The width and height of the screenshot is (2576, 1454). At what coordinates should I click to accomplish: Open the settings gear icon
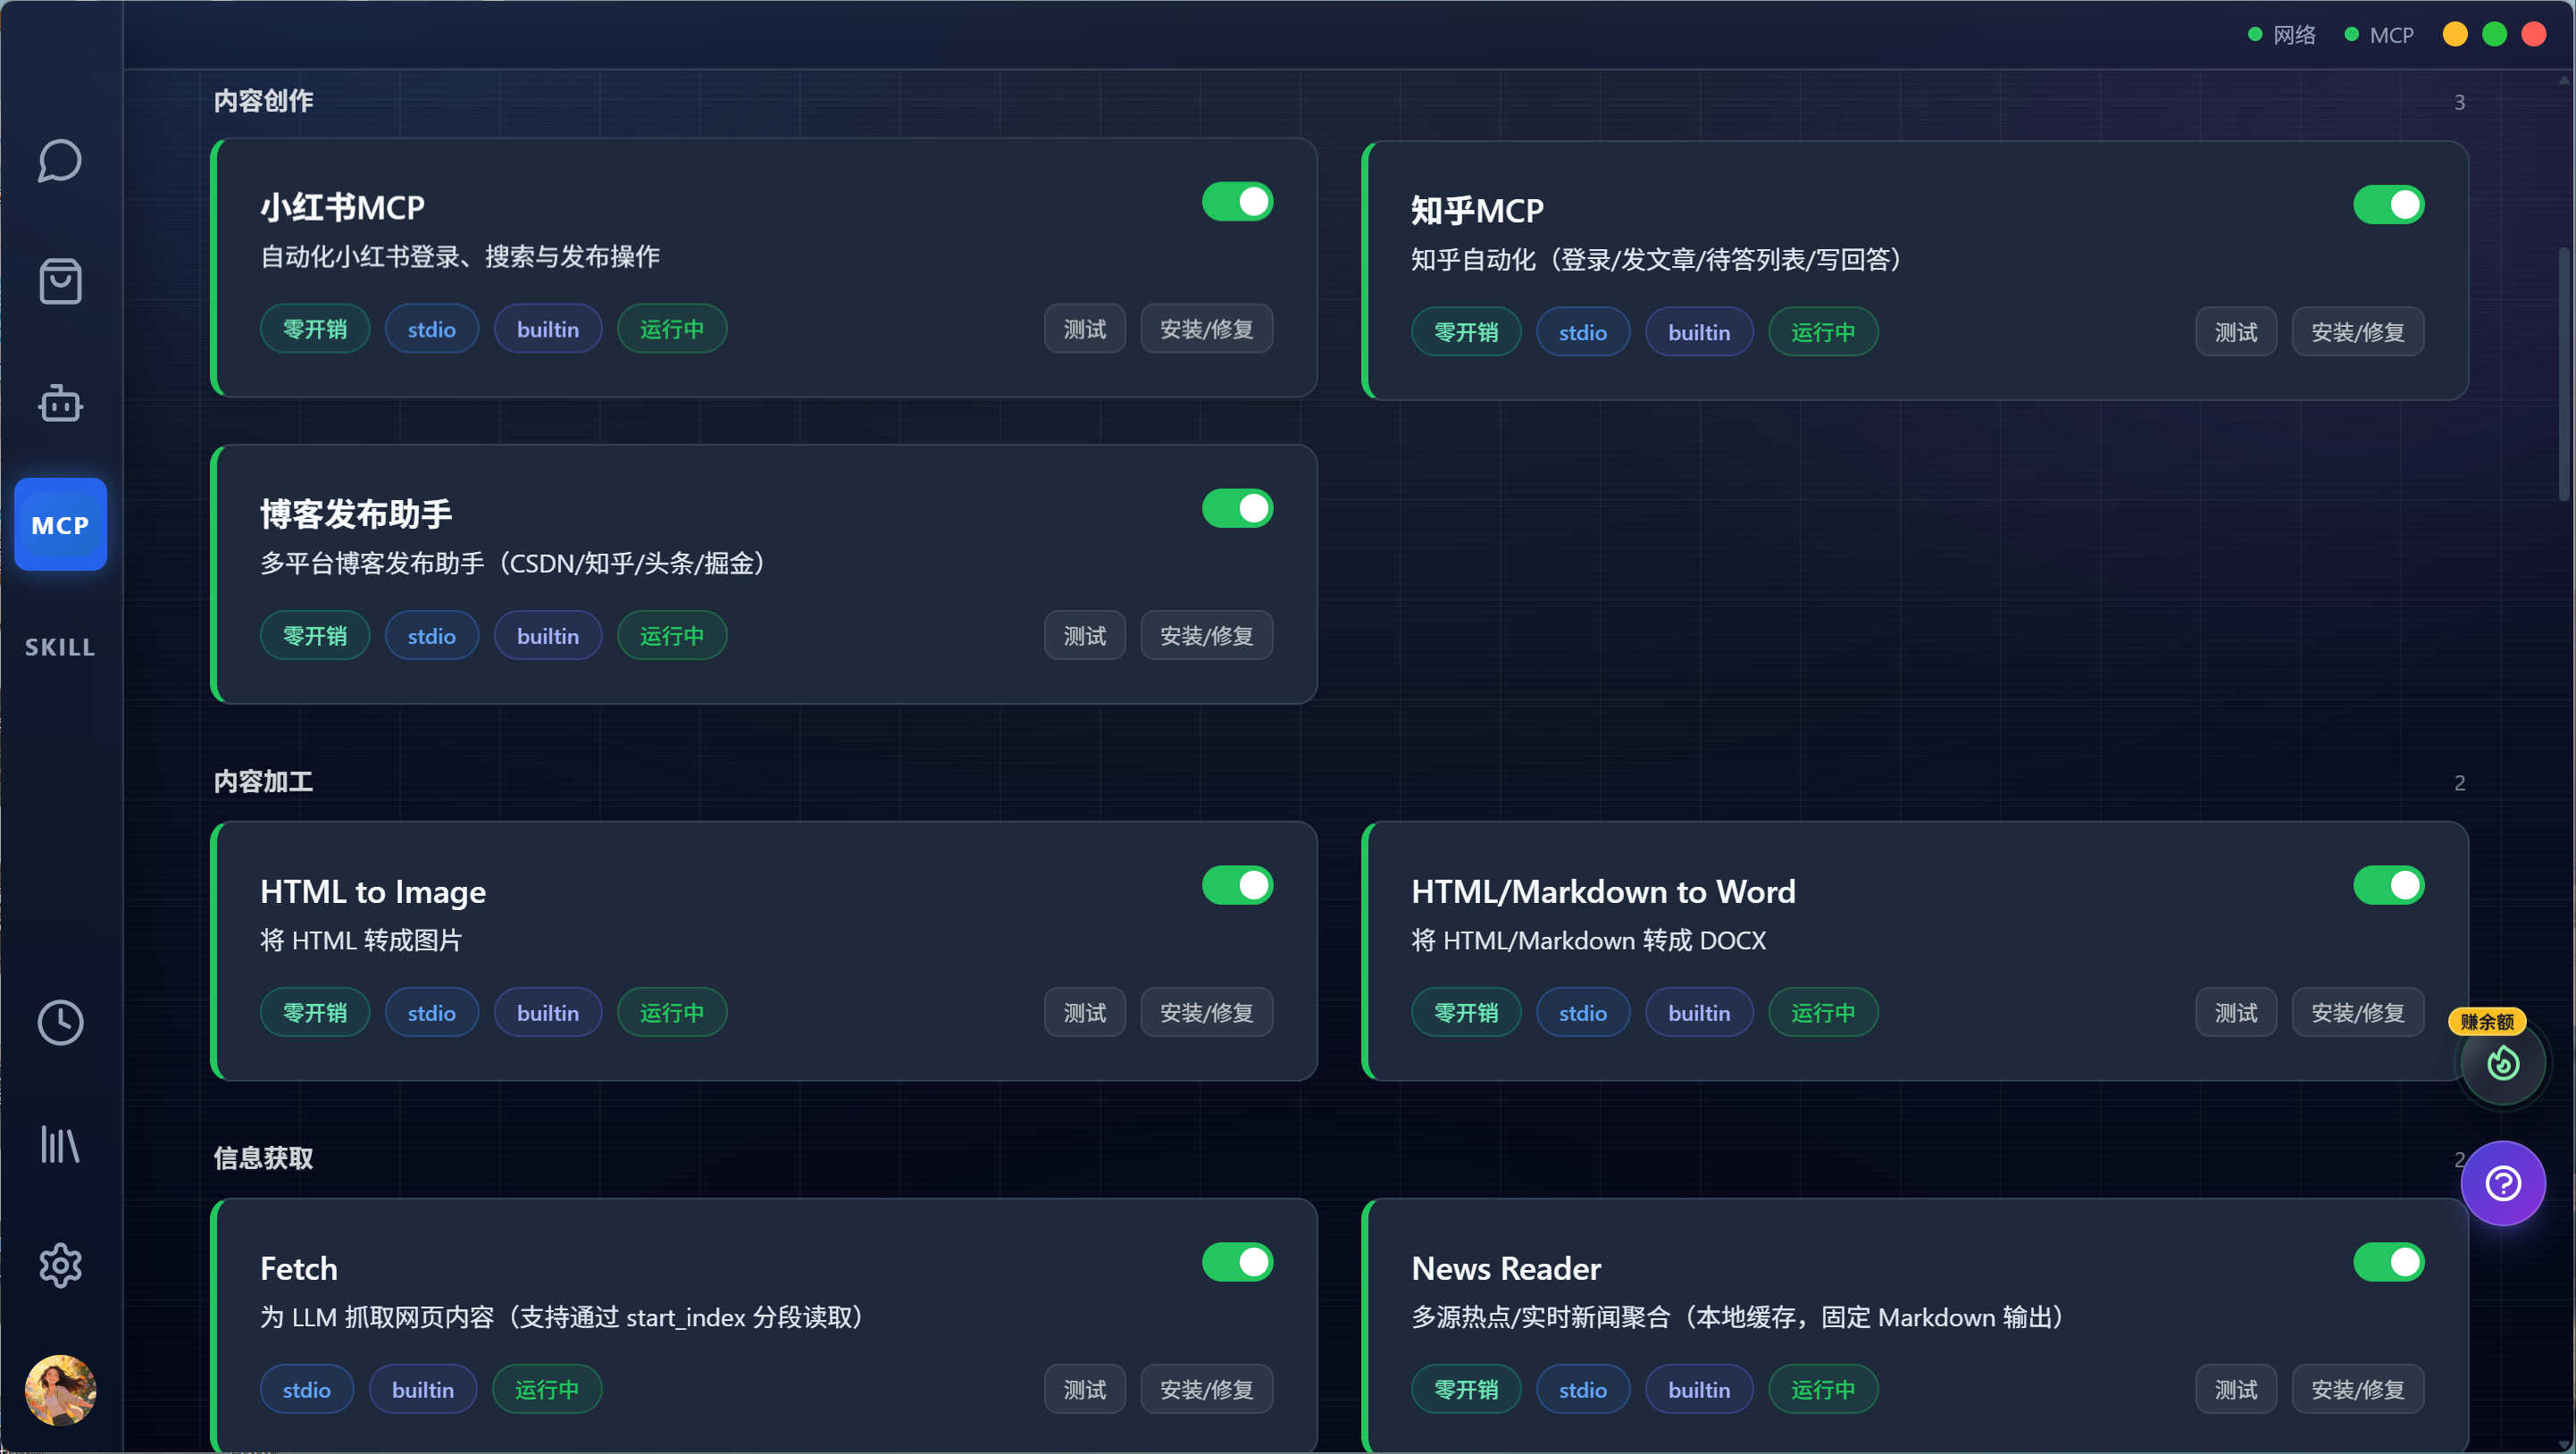tap(60, 1265)
